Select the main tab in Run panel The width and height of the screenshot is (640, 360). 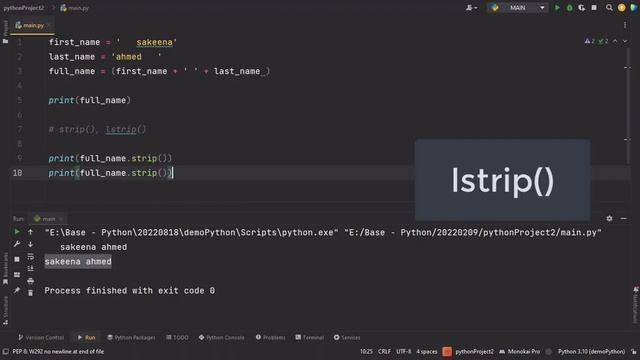48,219
